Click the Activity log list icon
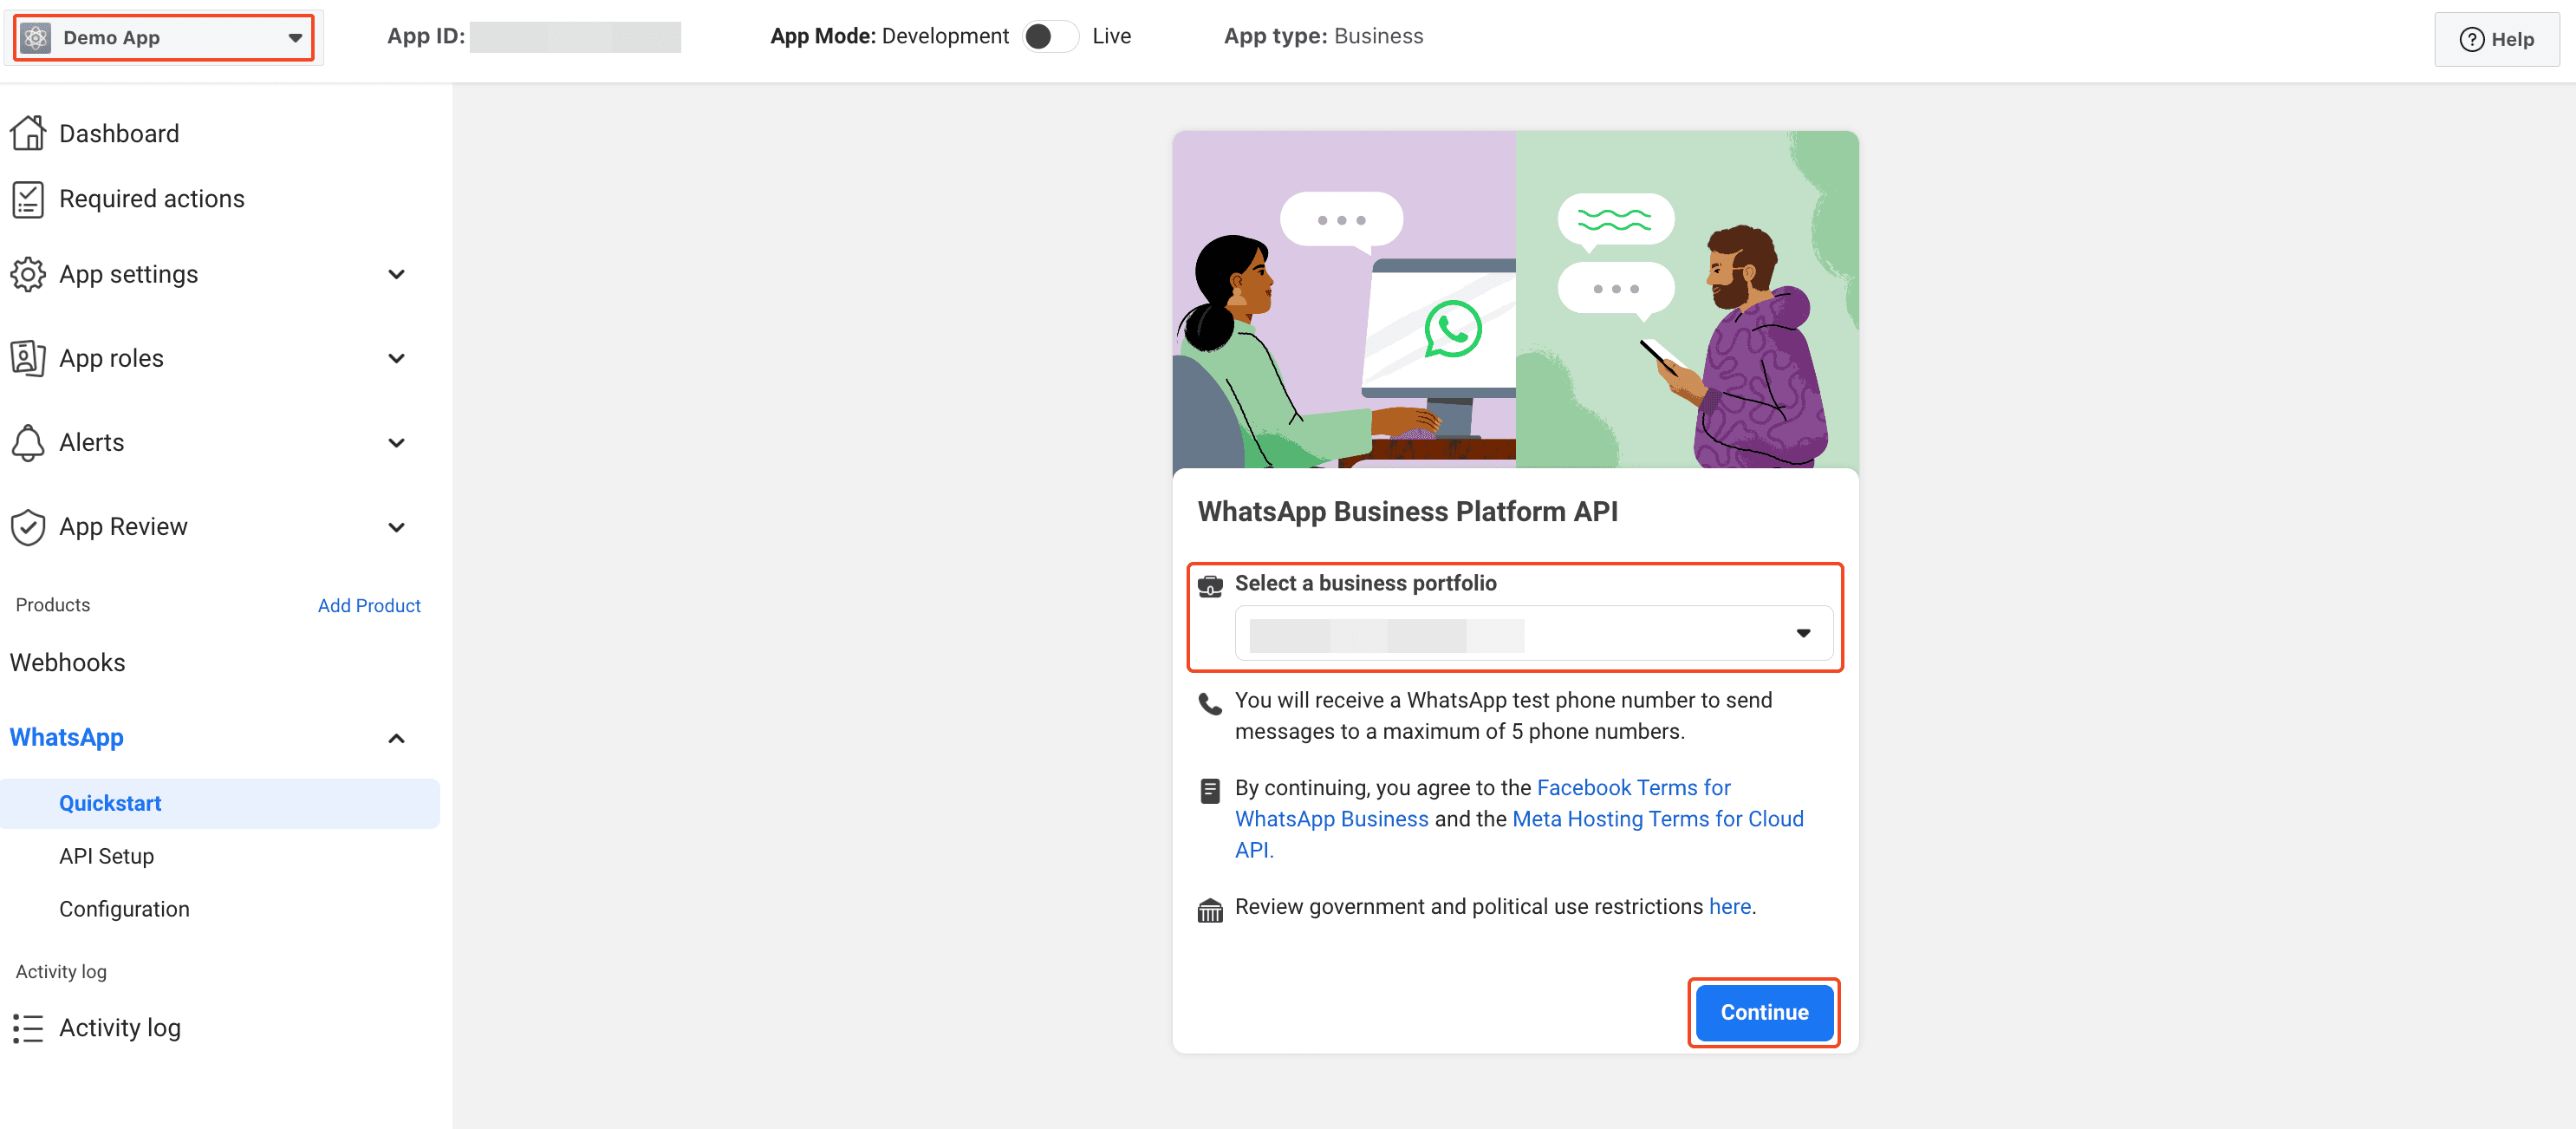 coord(28,1028)
